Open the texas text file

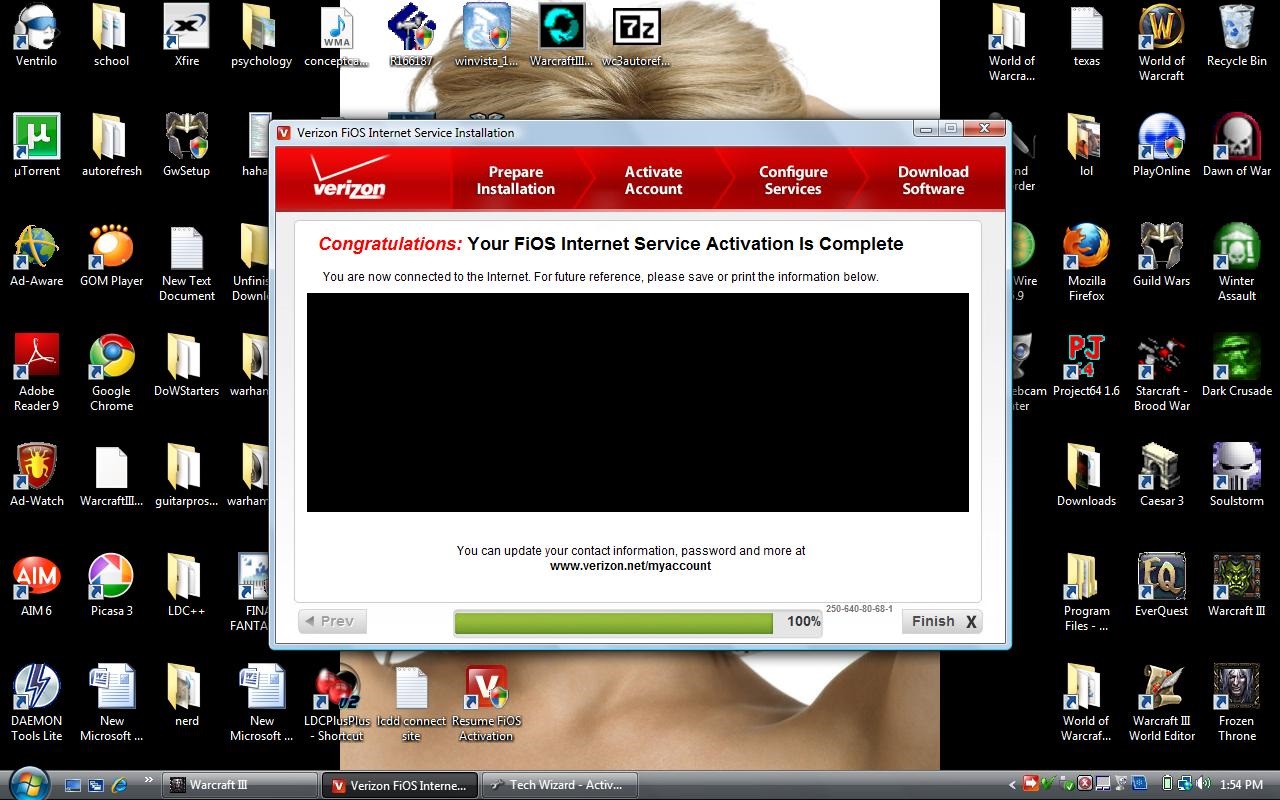click(x=1086, y=37)
